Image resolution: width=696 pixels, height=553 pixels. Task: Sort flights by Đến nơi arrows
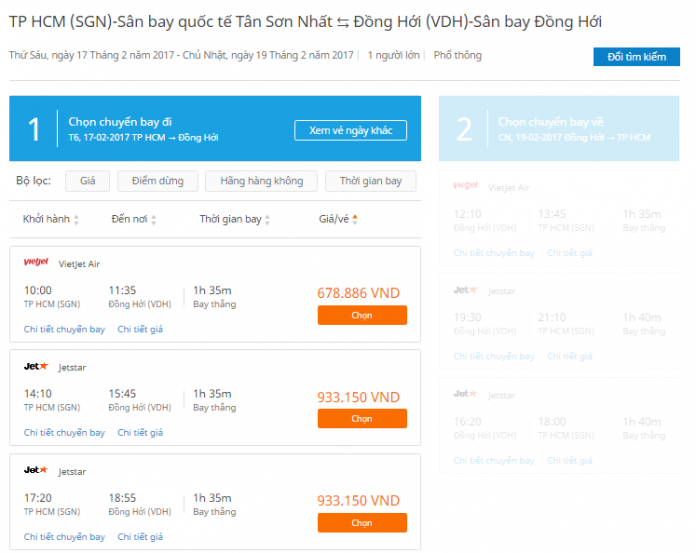pos(154,219)
